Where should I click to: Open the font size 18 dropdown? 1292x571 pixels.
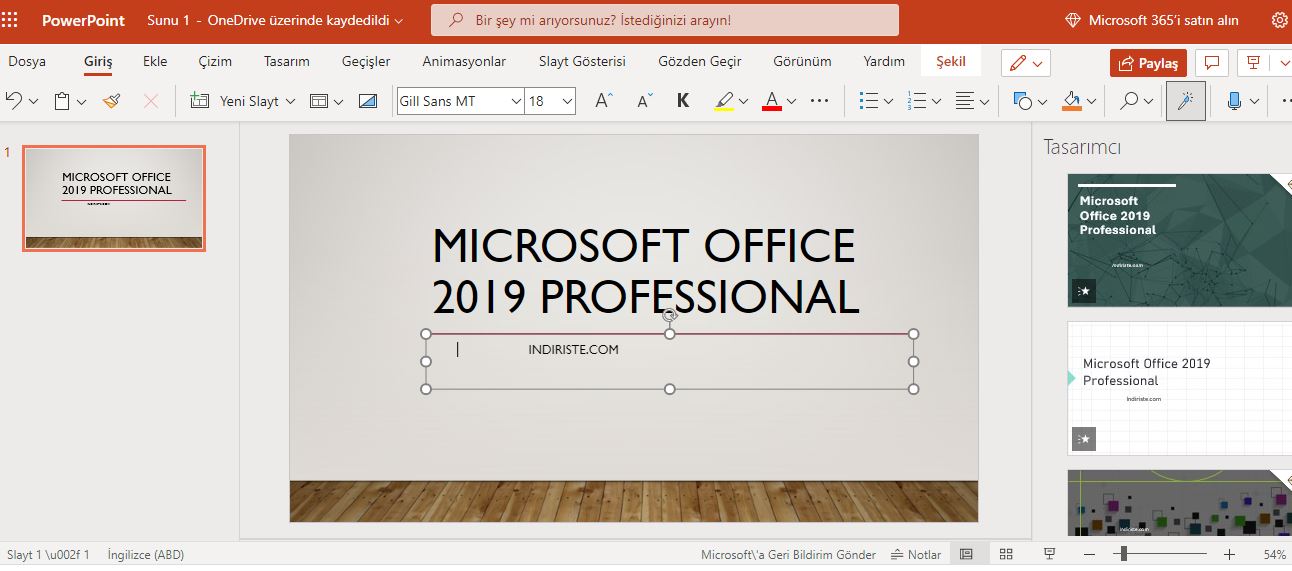(x=568, y=101)
